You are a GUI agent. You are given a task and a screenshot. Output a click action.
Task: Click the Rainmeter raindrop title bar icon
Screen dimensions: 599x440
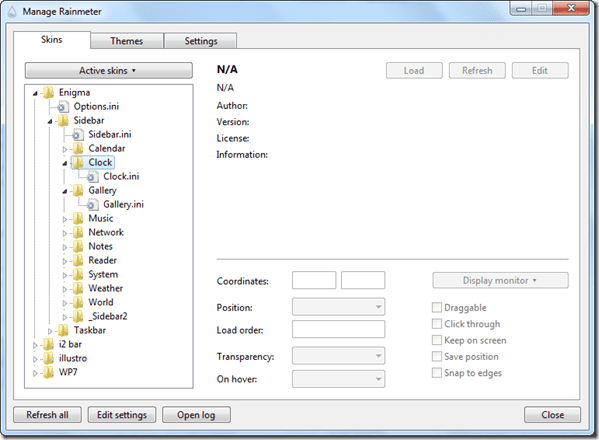[x=12, y=12]
